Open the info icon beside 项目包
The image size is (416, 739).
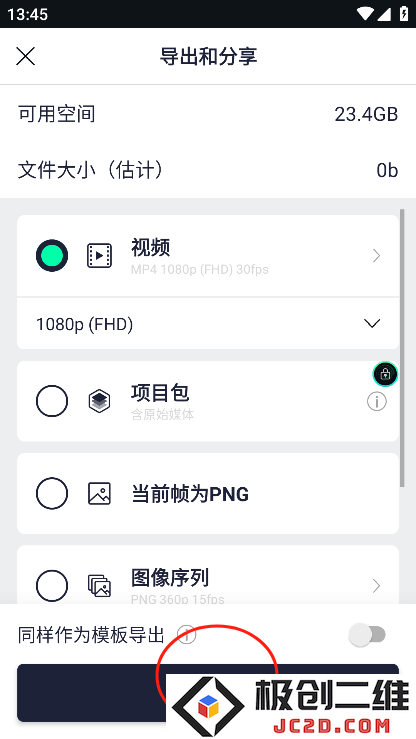(x=376, y=402)
